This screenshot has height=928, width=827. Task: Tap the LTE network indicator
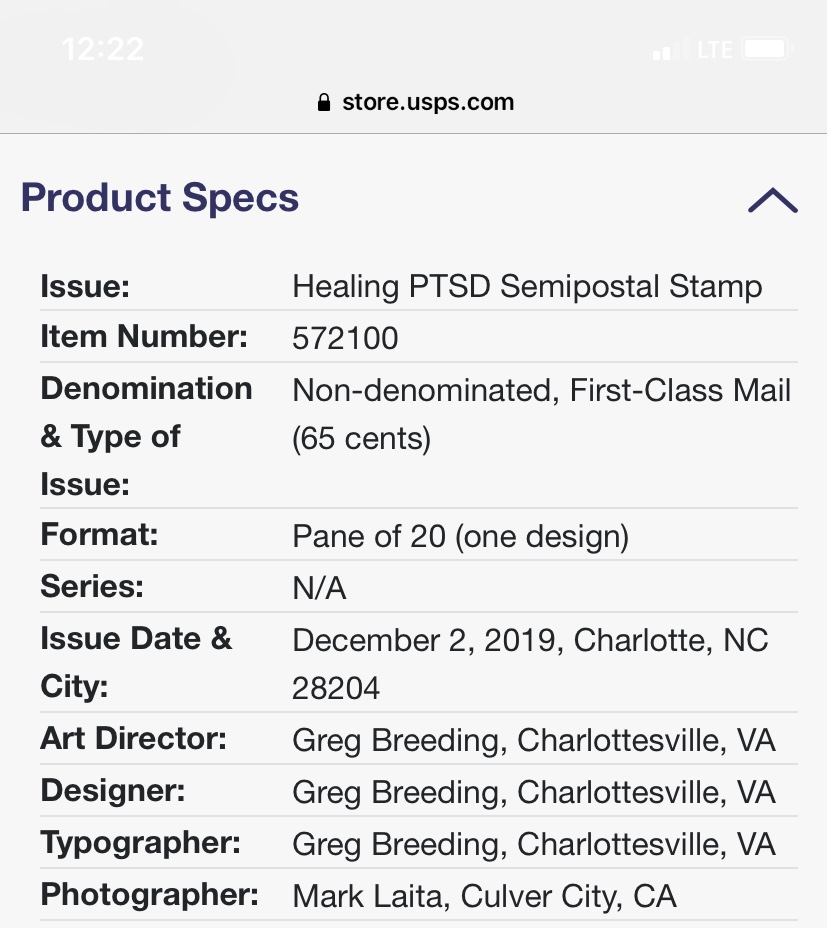click(x=715, y=49)
